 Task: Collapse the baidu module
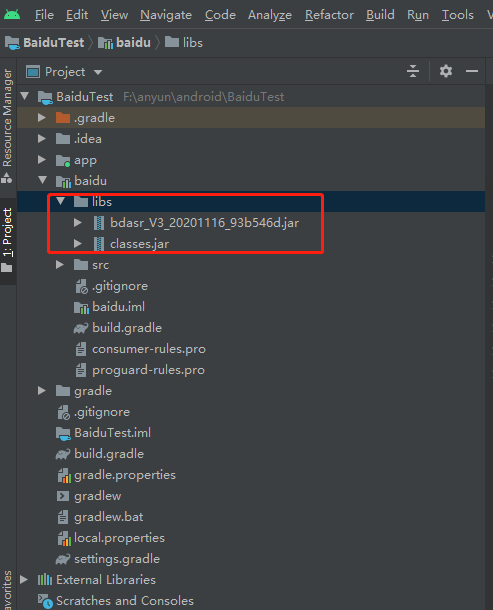pos(42,180)
